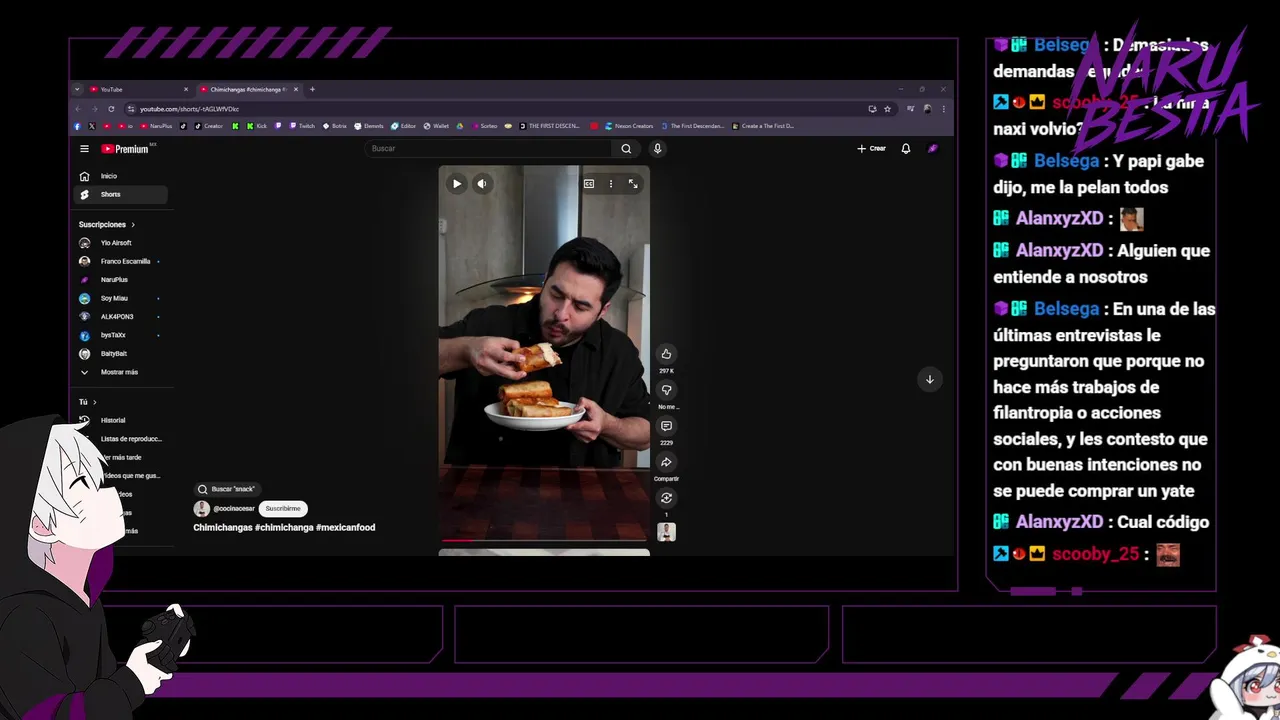Like the short with the thumbs up
This screenshot has width=1280, height=720.
pyautogui.click(x=666, y=354)
